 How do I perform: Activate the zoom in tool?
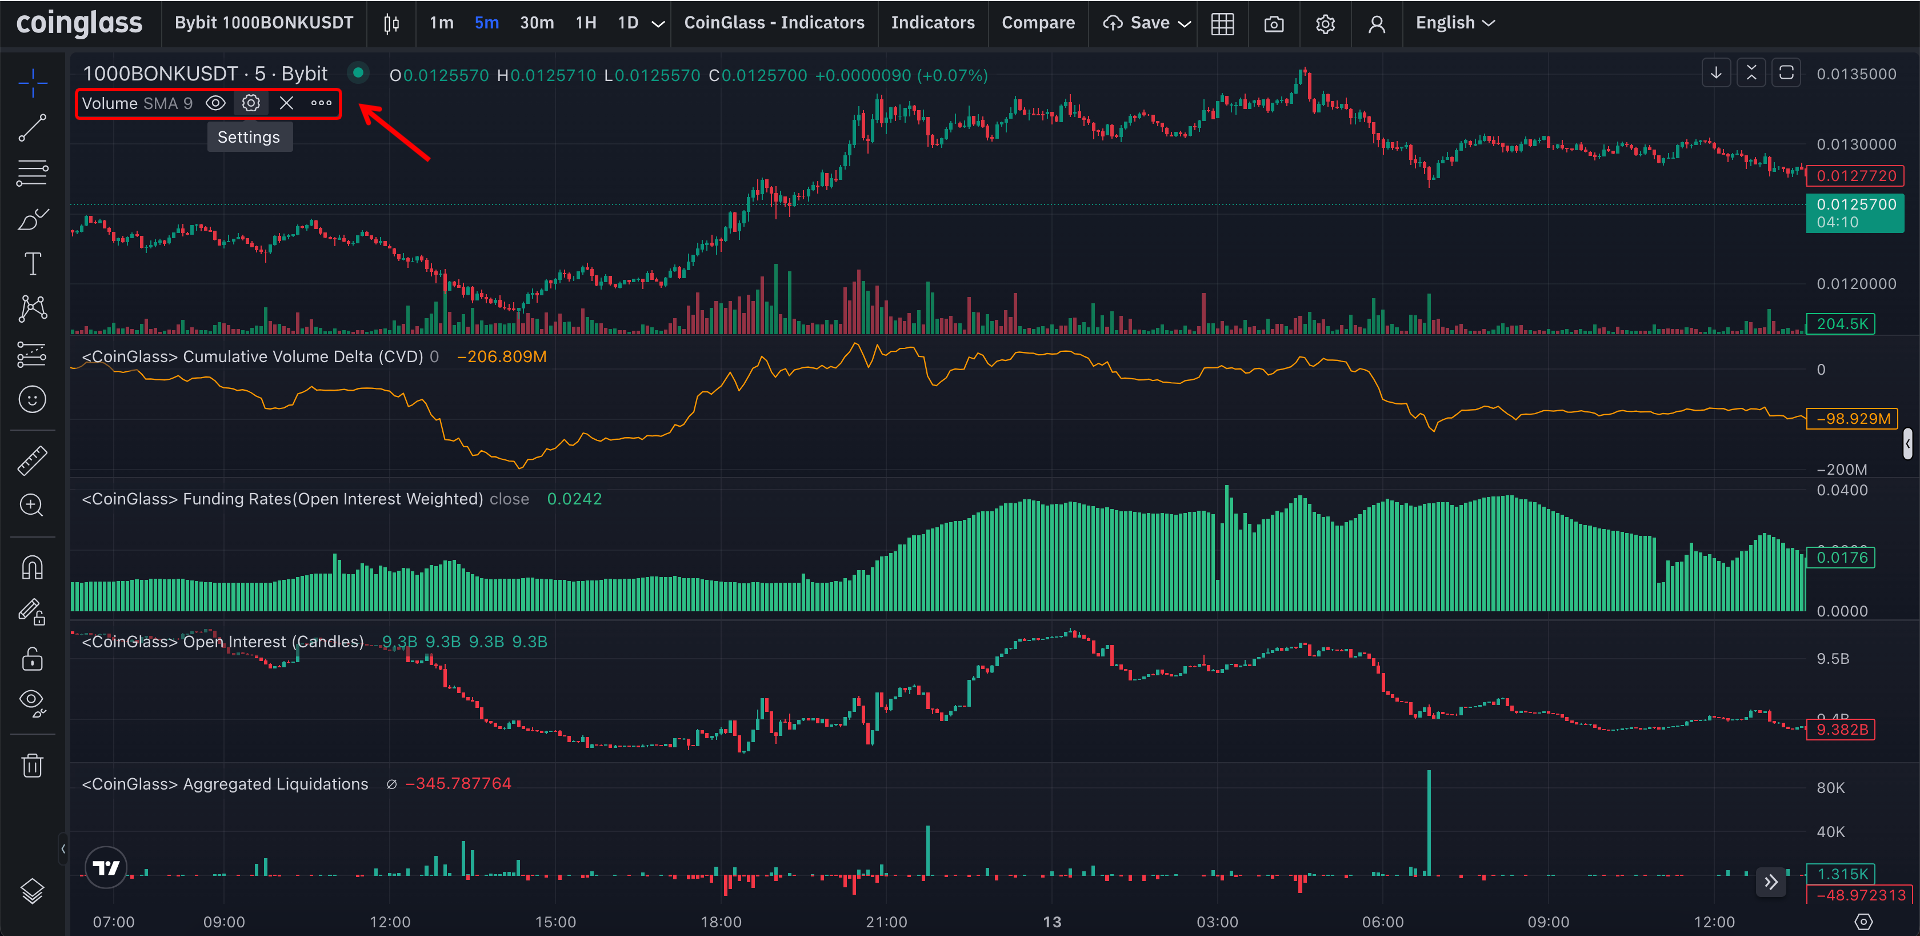(32, 505)
